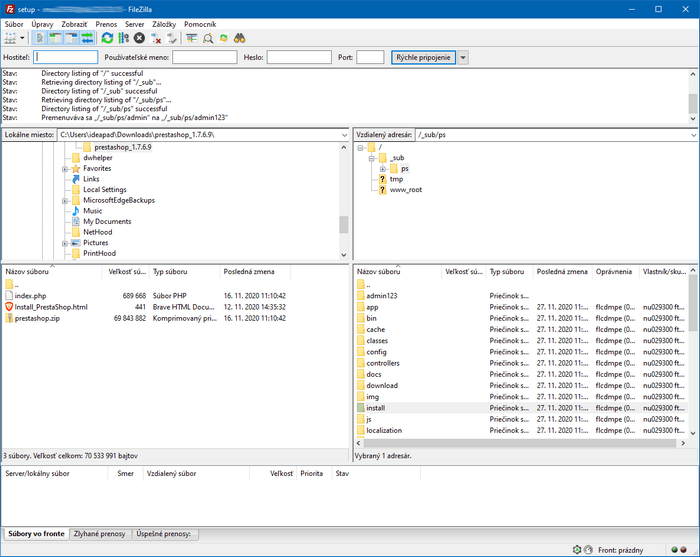Sort remote files by Posledná zmena column
700x557 pixels.
[x=562, y=271]
